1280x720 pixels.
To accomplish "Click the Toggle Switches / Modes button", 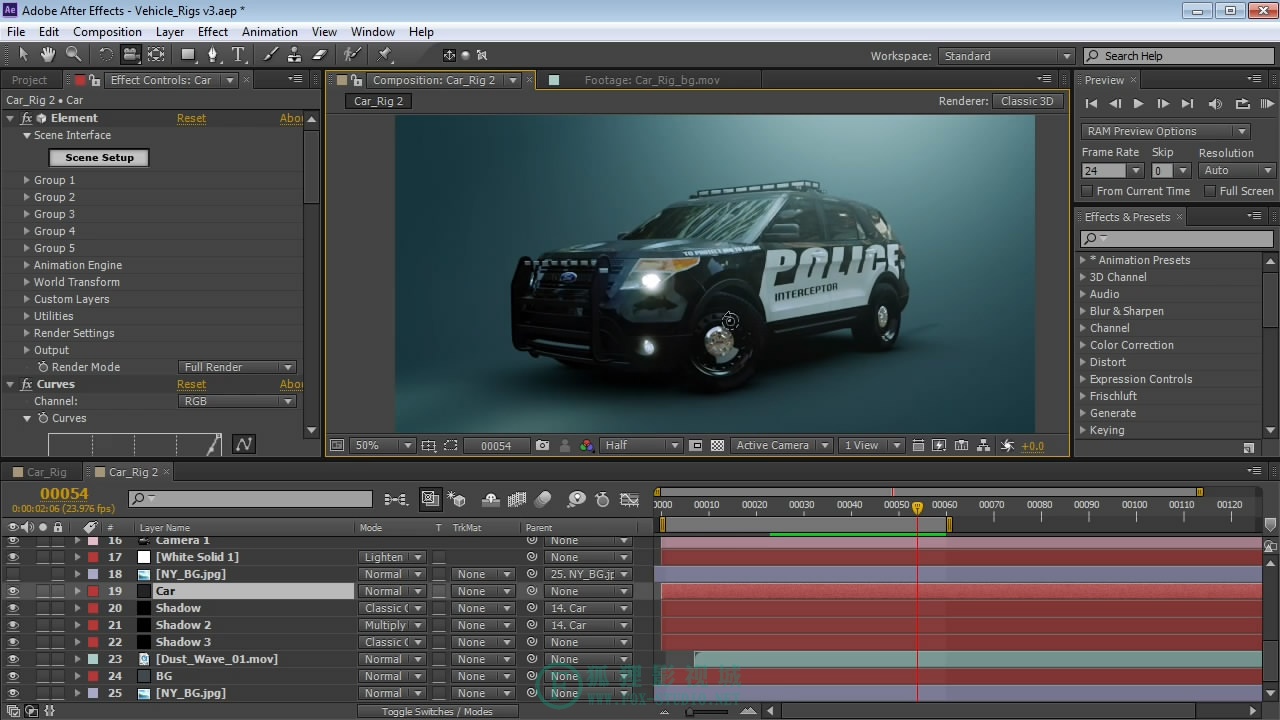I will tap(438, 711).
